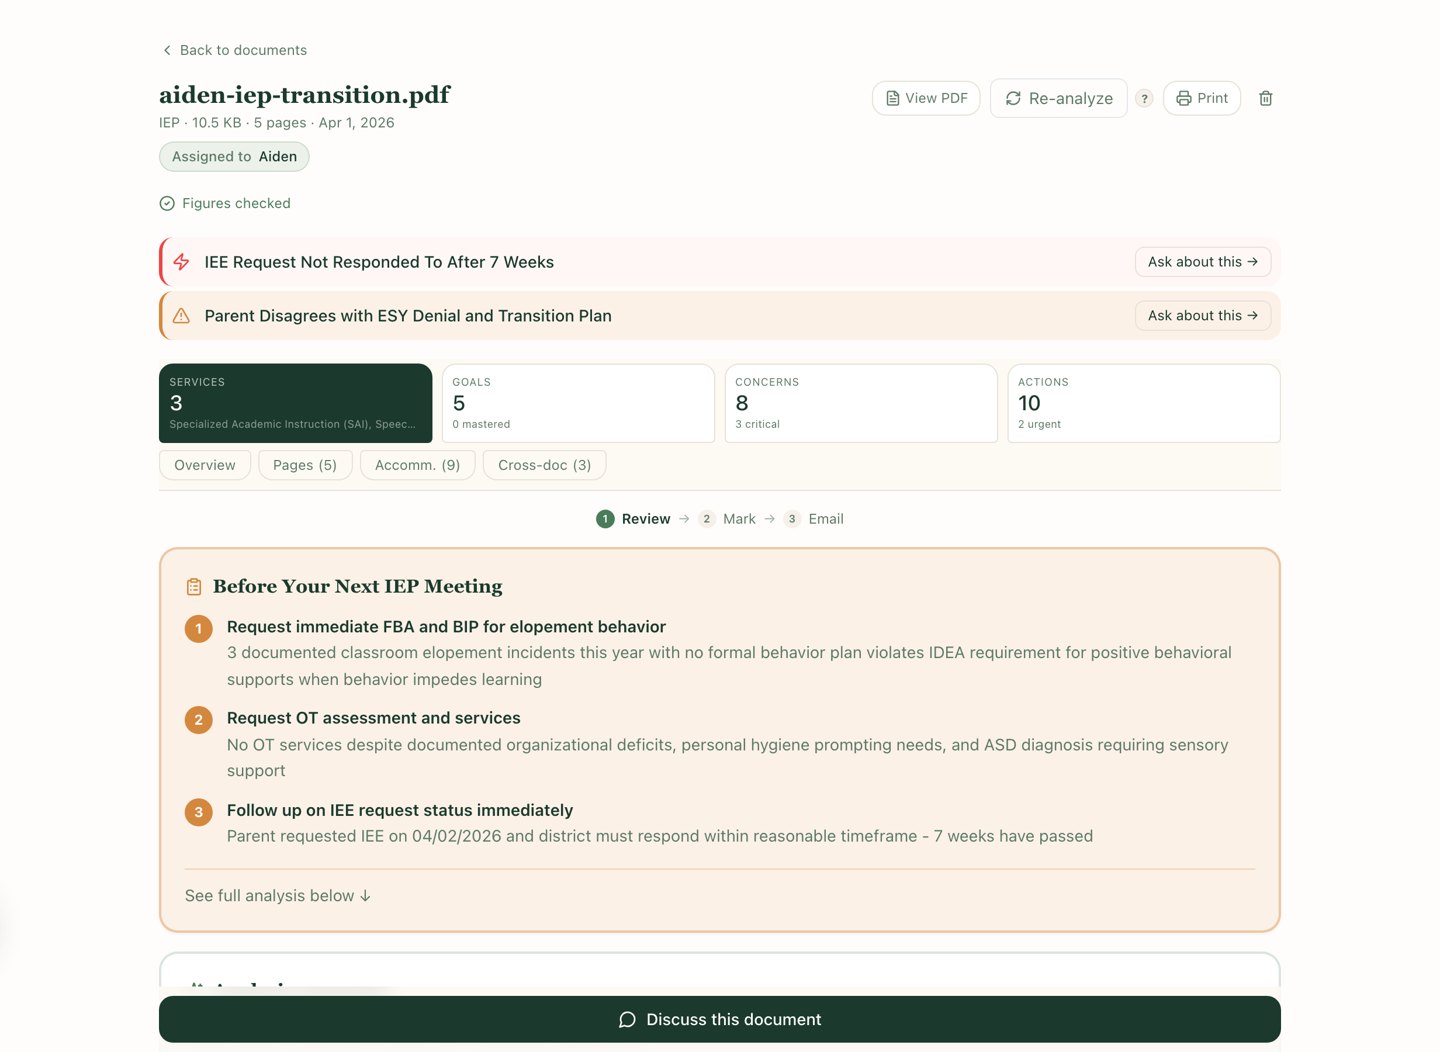This screenshot has width=1440, height=1052.
Task: Click Parent Disagrees with ESY Denial headline
Action: pos(408,316)
